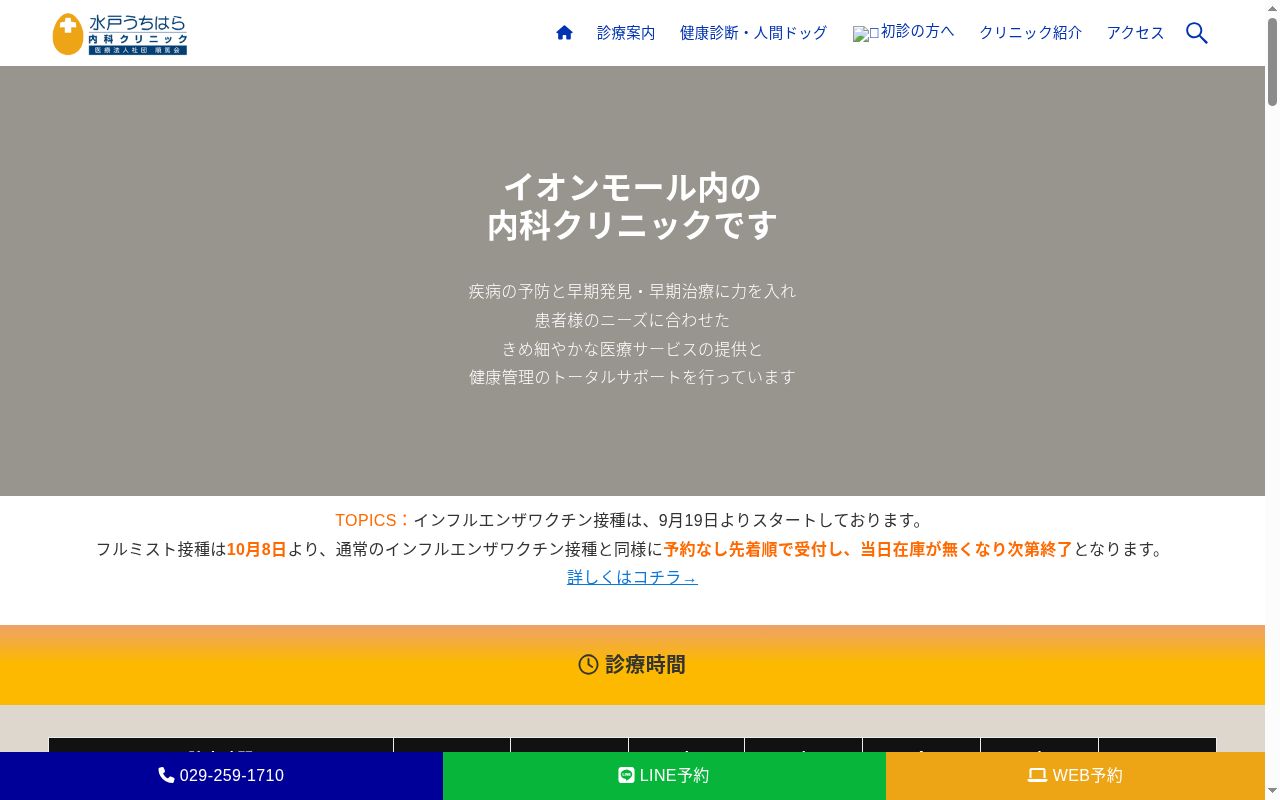Image resolution: width=1280 pixels, height=800 pixels.
Task: Call 029-259-1710 via the blue button
Action: point(221,776)
